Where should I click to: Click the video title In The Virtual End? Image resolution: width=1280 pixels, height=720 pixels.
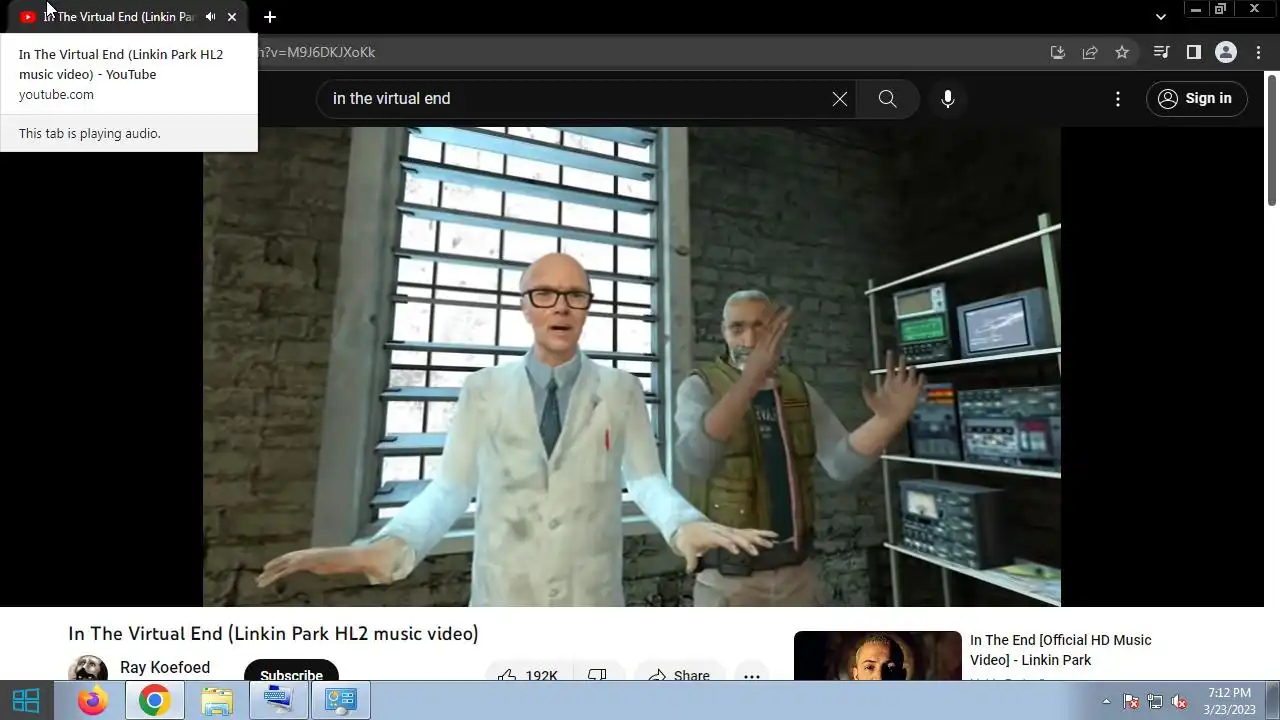point(273,633)
